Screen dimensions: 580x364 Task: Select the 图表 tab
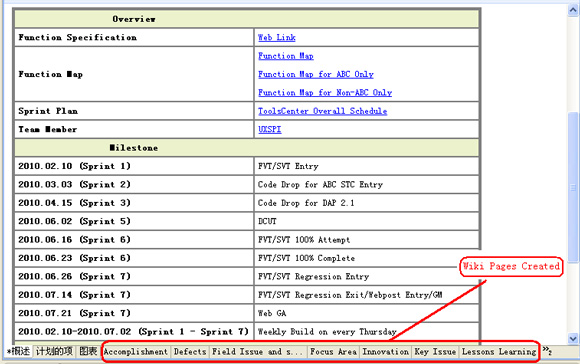(x=88, y=351)
